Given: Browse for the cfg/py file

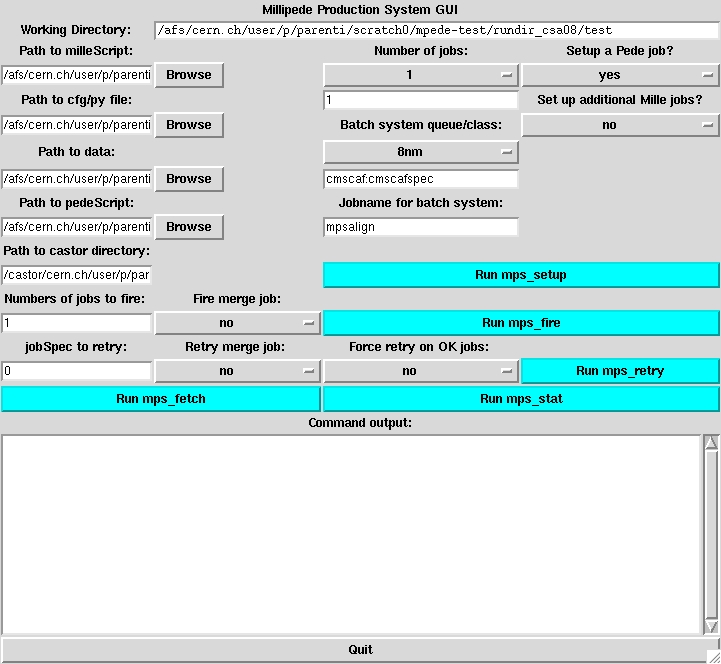Looking at the screenshot, I should [189, 125].
